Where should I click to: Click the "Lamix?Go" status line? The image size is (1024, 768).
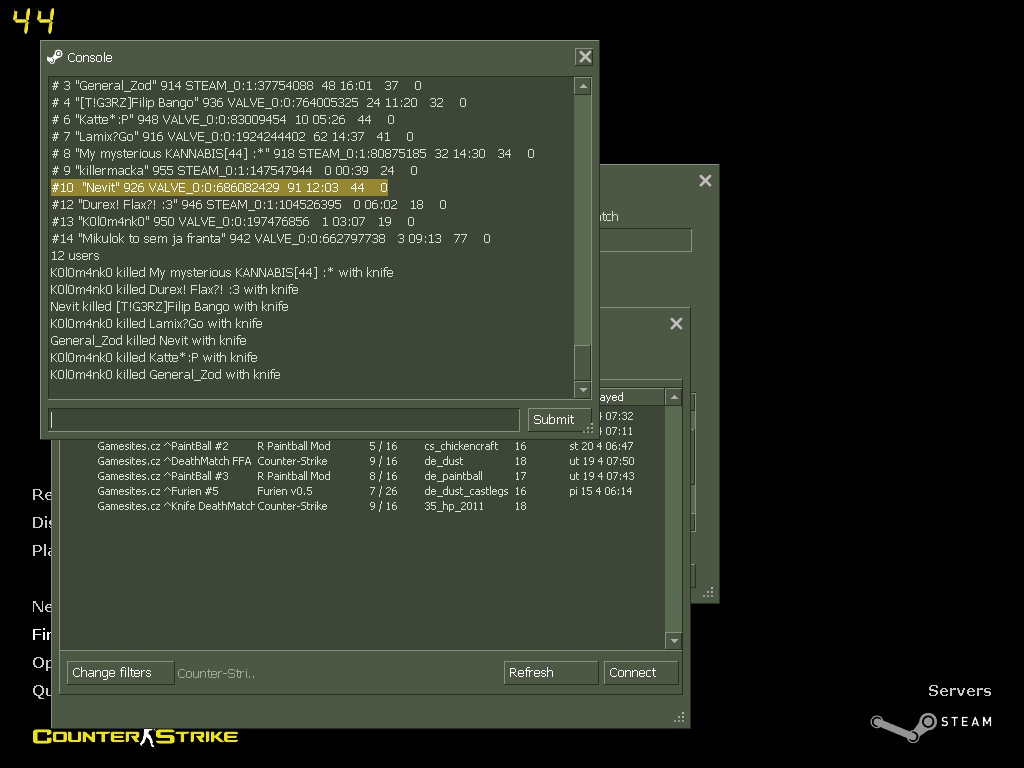[x=232, y=136]
